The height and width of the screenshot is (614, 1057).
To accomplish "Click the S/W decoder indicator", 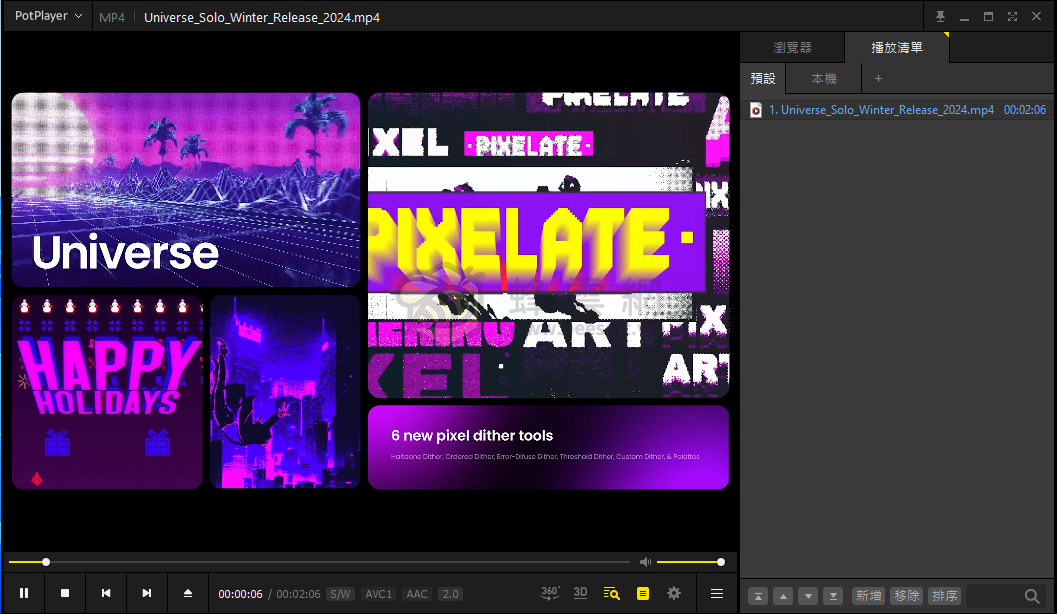I will pos(340,594).
